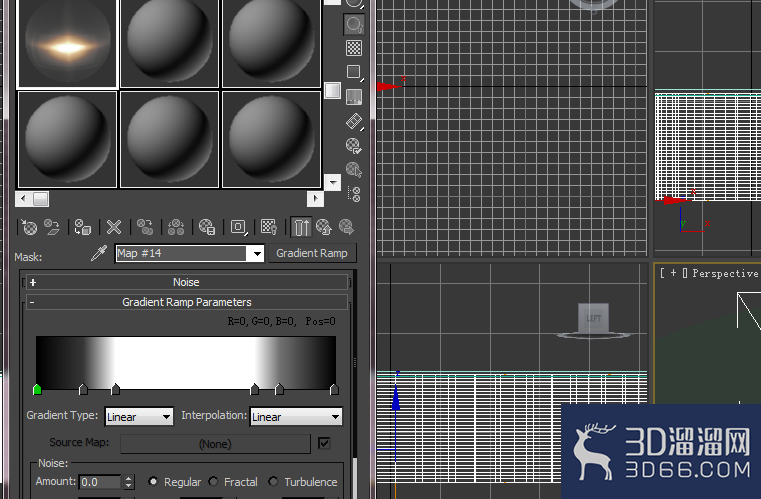The width and height of the screenshot is (761, 499).
Task: Click the Get Material icon
Action: (29, 227)
